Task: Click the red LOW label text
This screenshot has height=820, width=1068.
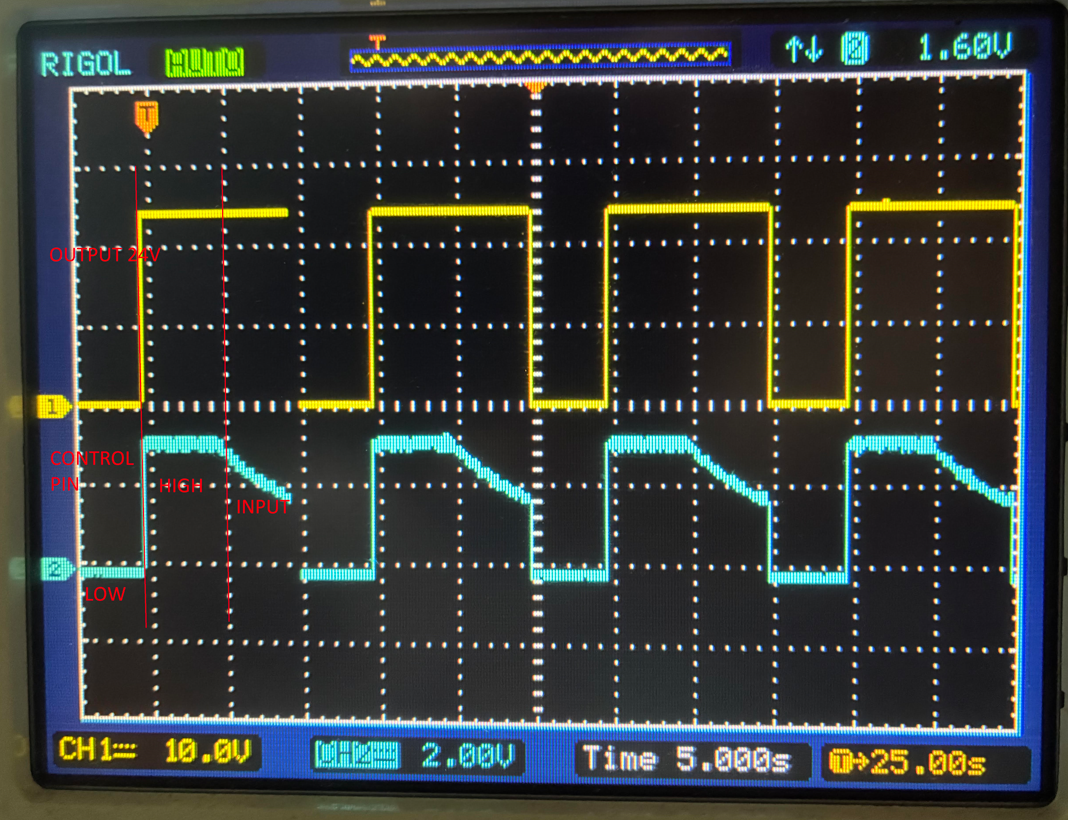Action: point(105,594)
